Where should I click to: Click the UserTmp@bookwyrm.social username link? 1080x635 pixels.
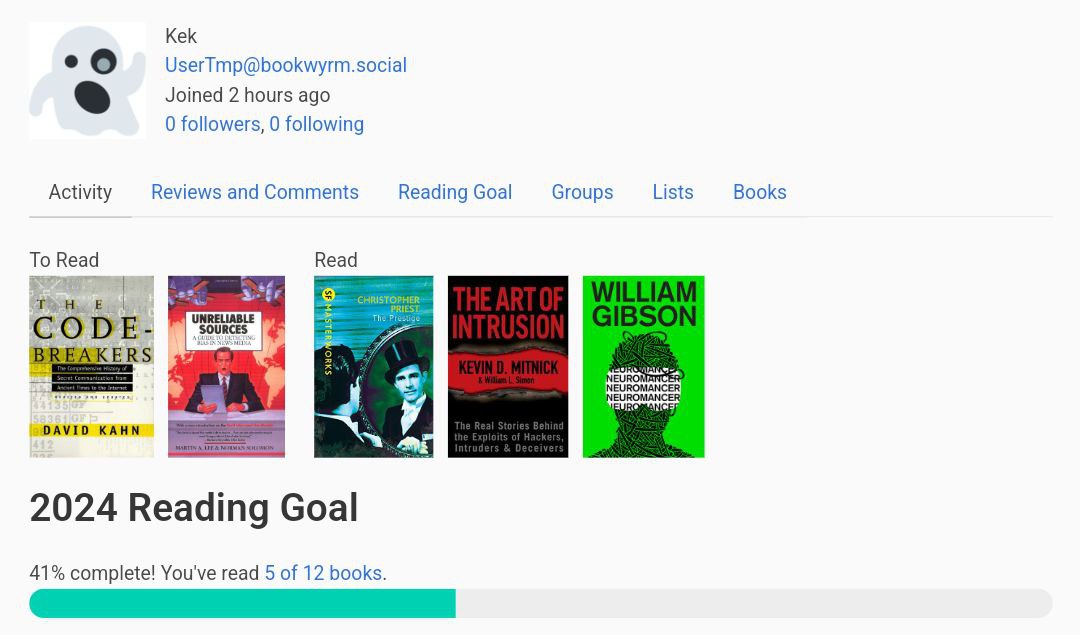pyautogui.click(x=286, y=65)
